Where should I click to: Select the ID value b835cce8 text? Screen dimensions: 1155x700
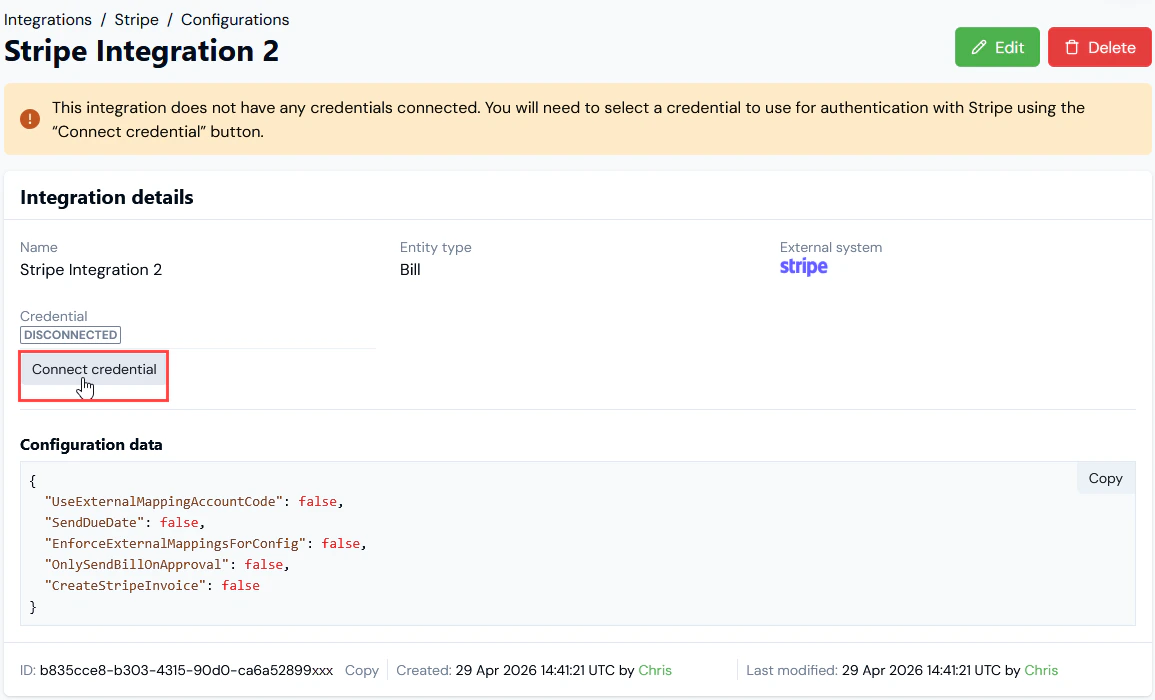pyautogui.click(x=186, y=671)
